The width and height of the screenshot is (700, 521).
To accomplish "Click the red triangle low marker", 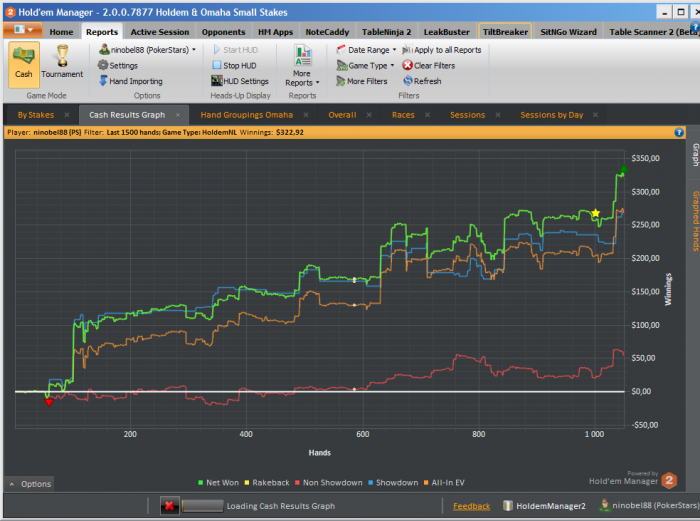I will click(49, 402).
